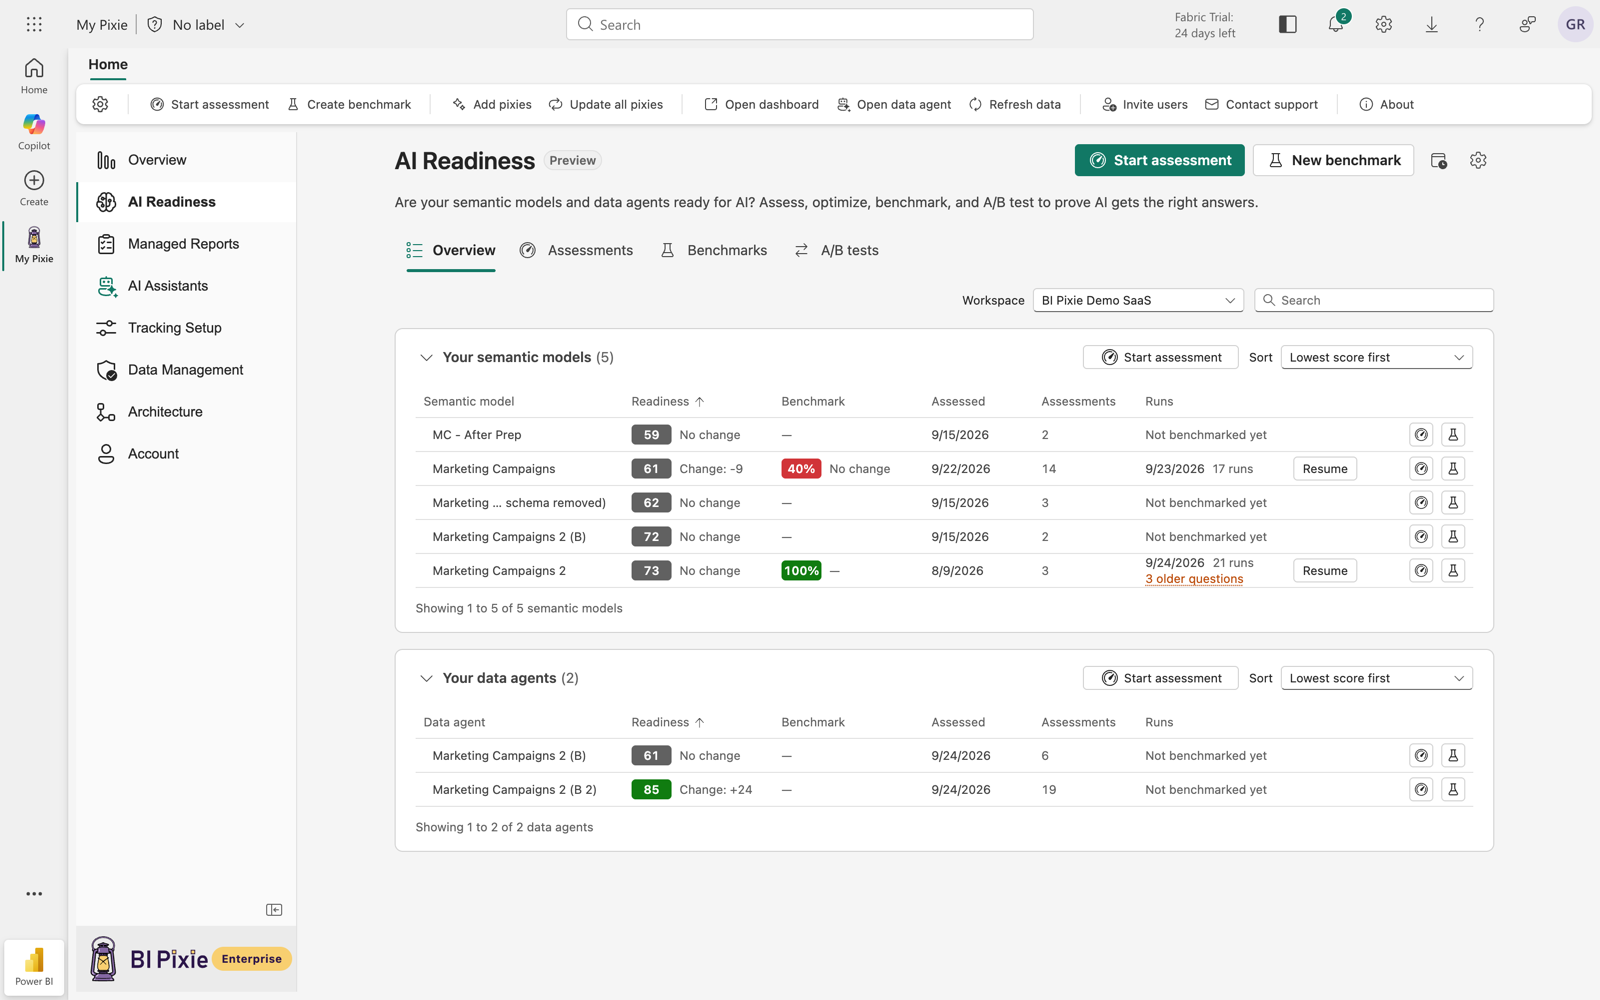The width and height of the screenshot is (1600, 1000).
Task: Collapse Your data agents section
Action: point(426,678)
